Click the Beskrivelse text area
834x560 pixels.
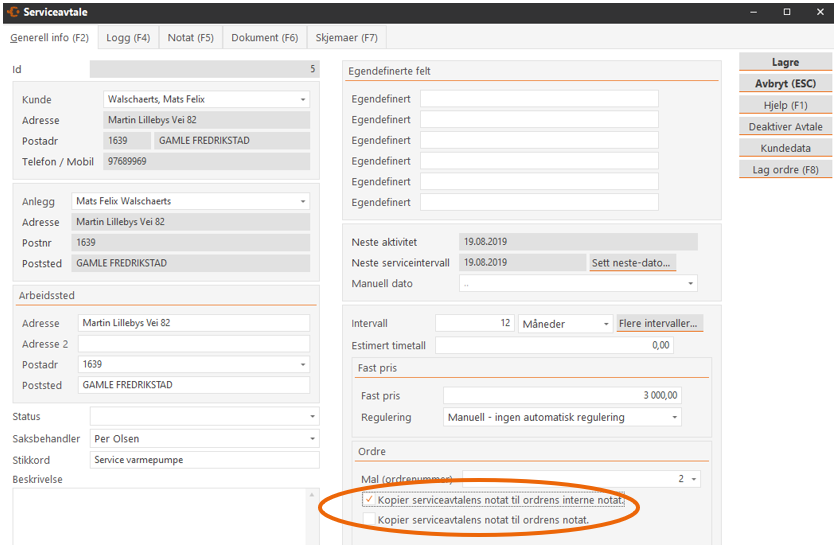(160, 517)
